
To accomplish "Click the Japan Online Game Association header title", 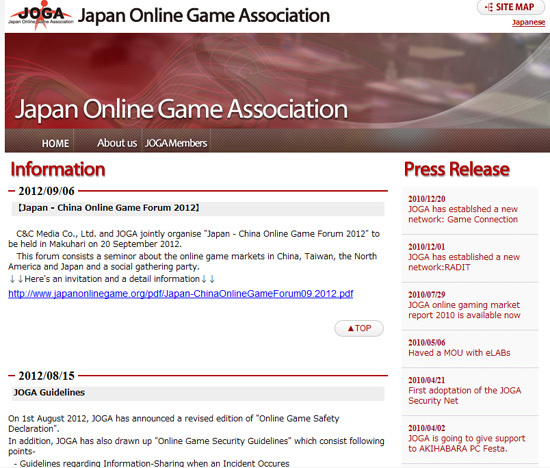I will [x=204, y=16].
